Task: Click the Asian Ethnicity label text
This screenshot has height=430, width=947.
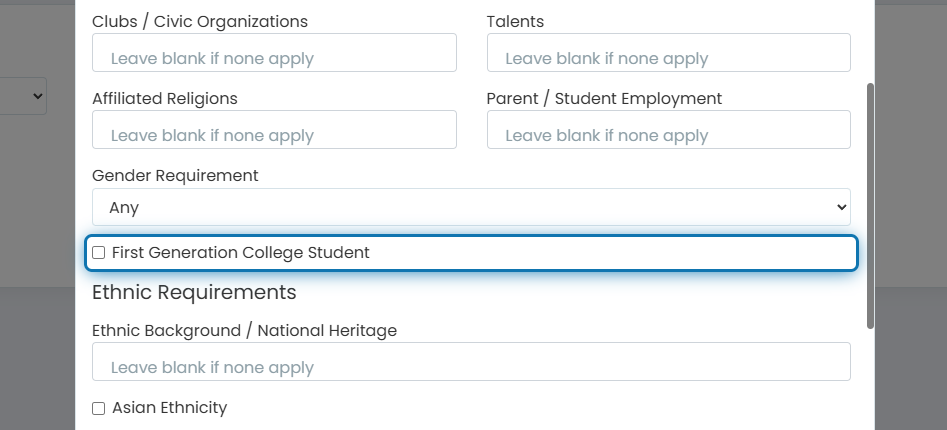Action: pos(170,408)
